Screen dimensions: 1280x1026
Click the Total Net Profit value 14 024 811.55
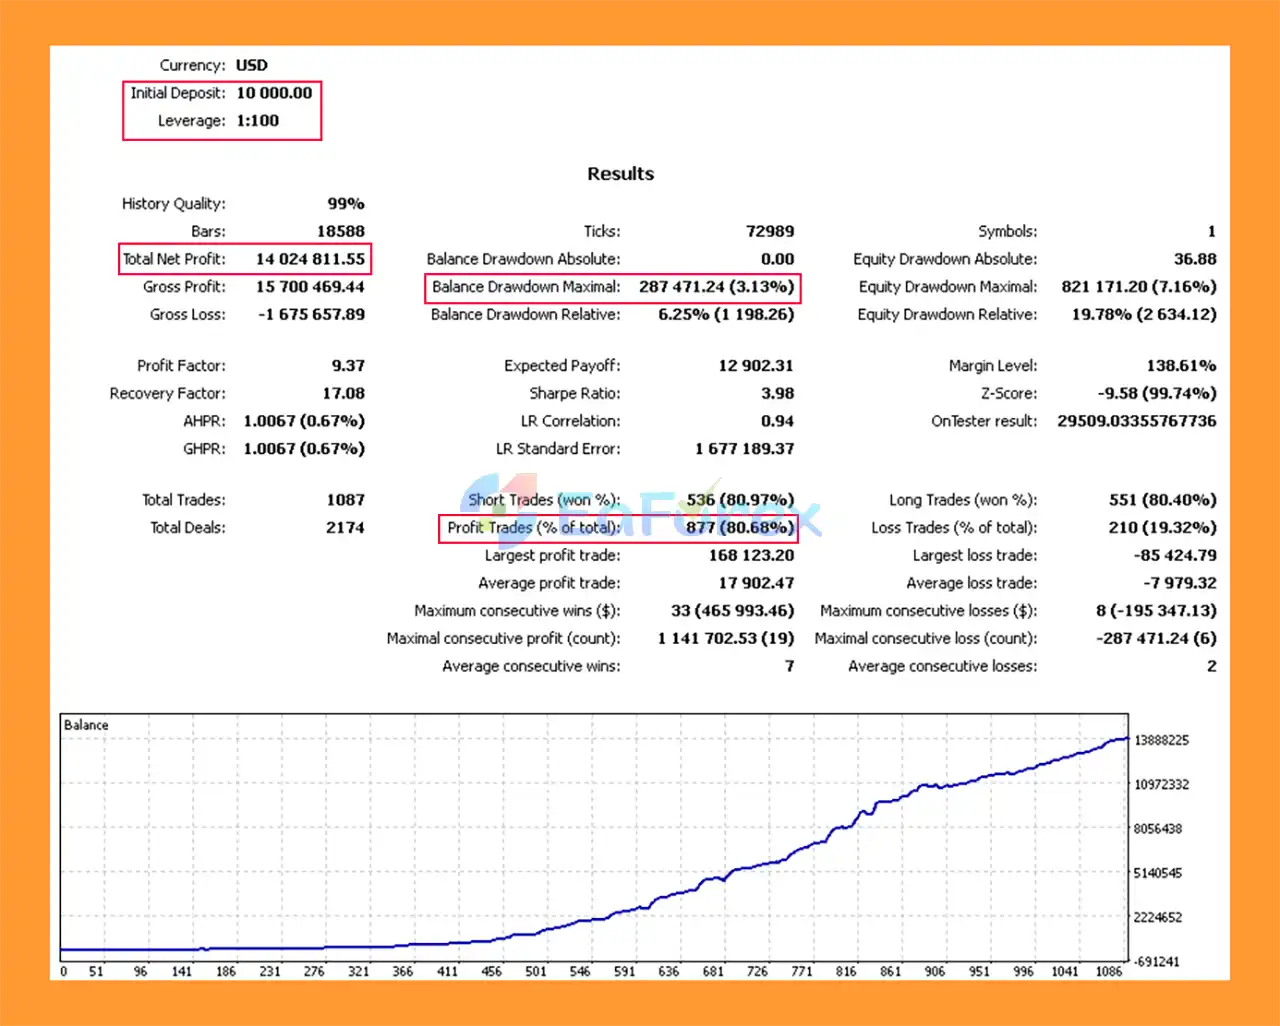point(310,259)
